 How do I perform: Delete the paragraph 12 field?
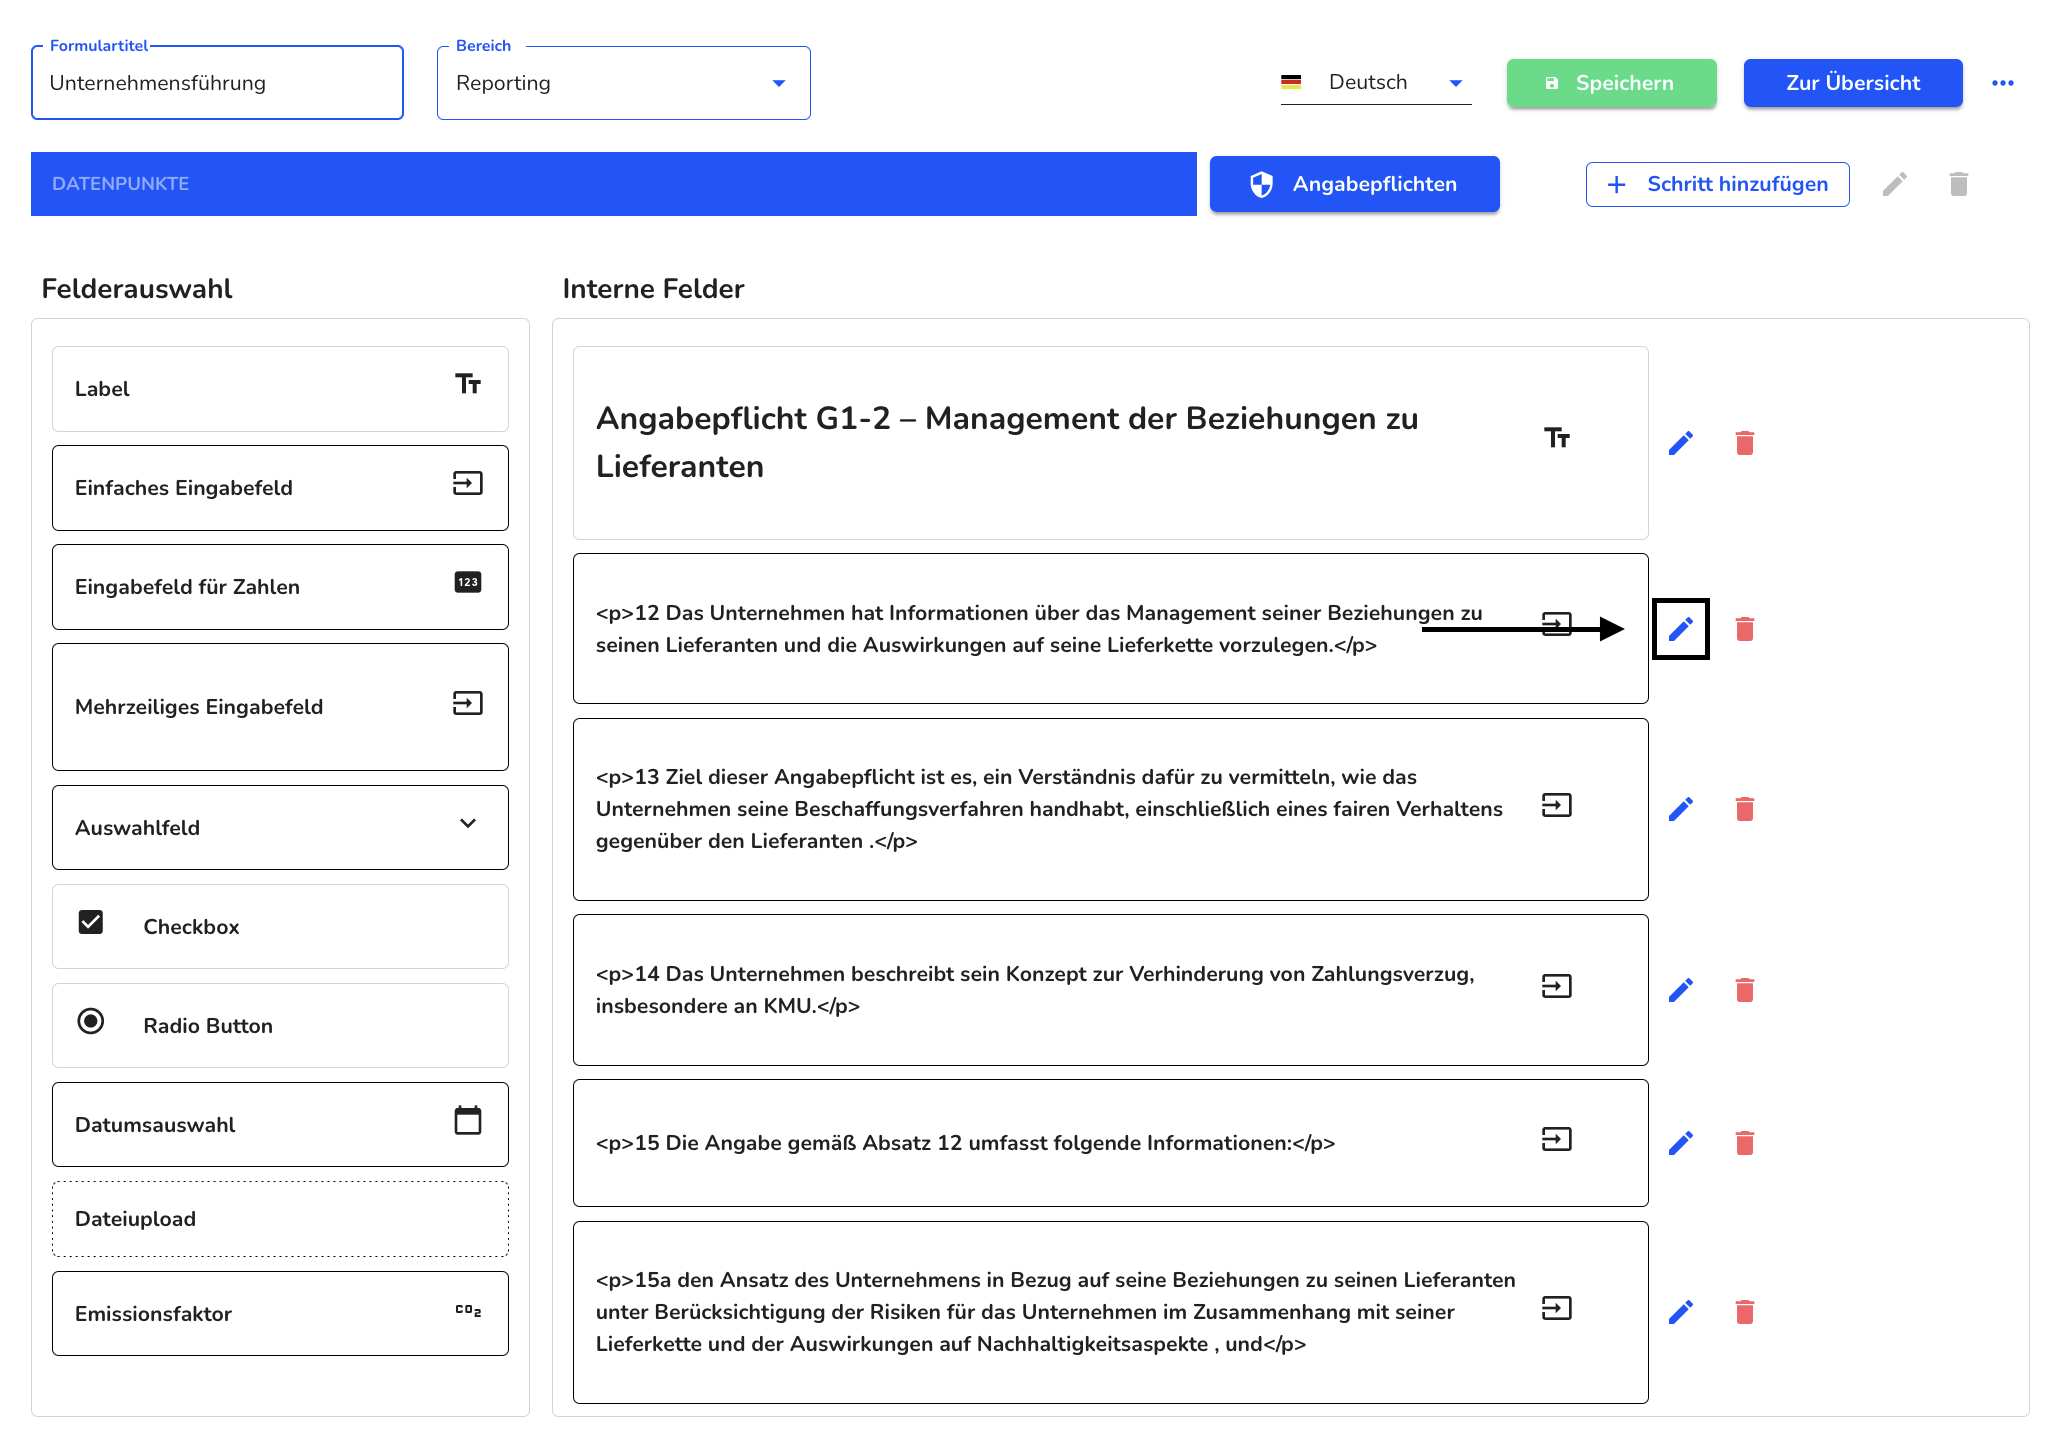click(x=1745, y=629)
